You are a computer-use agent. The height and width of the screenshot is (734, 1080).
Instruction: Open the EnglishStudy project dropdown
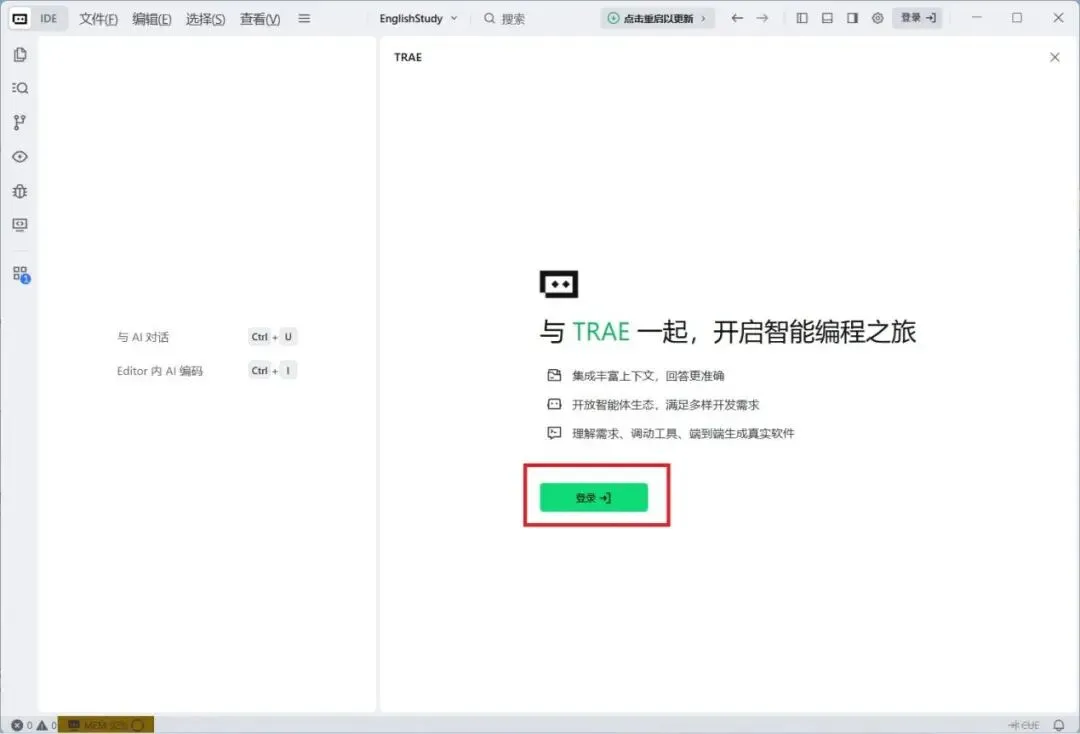[x=418, y=19]
